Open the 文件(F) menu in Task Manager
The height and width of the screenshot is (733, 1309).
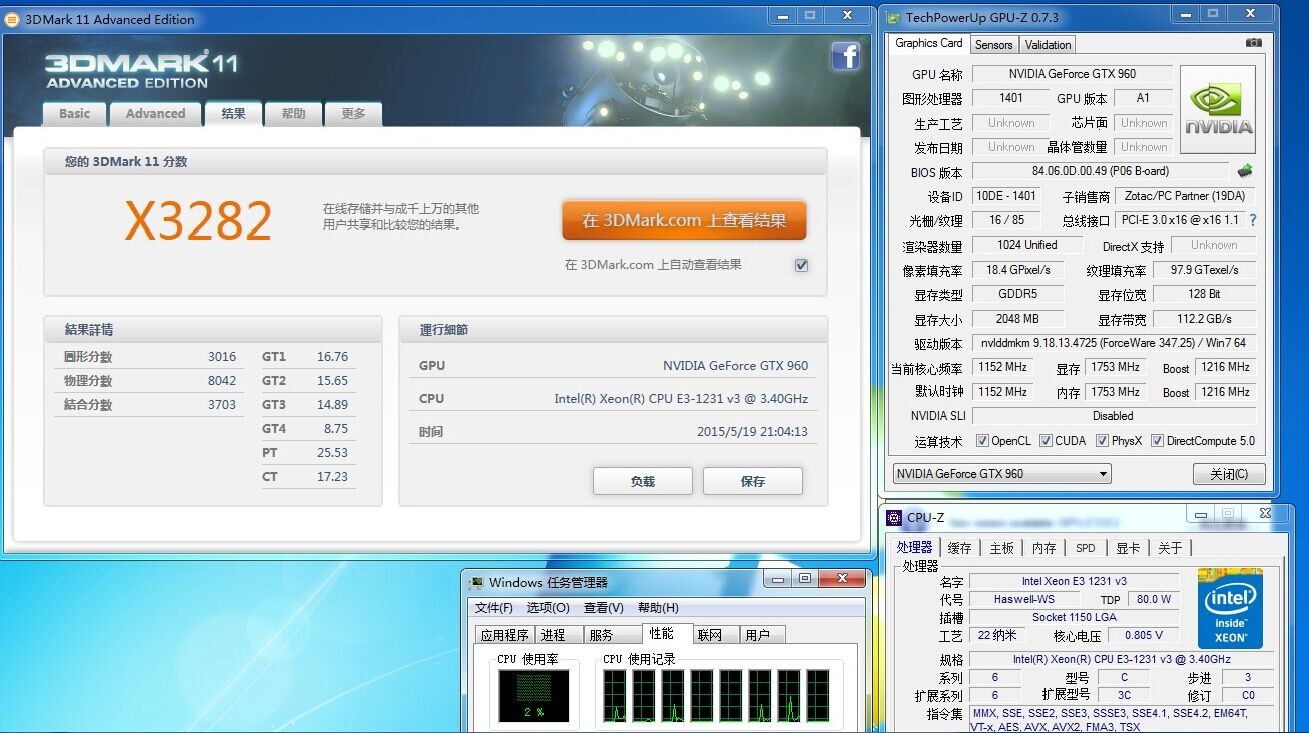(x=493, y=608)
